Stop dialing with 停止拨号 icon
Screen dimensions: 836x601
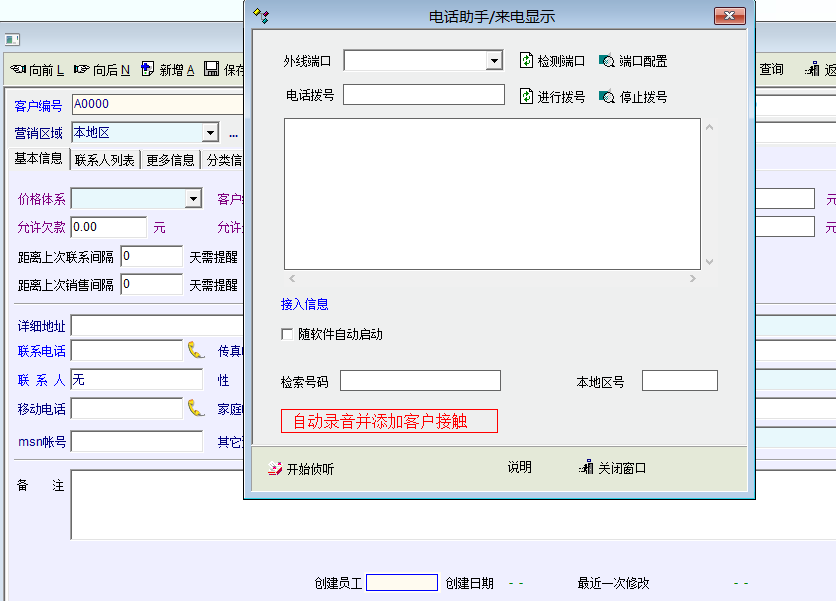607,96
